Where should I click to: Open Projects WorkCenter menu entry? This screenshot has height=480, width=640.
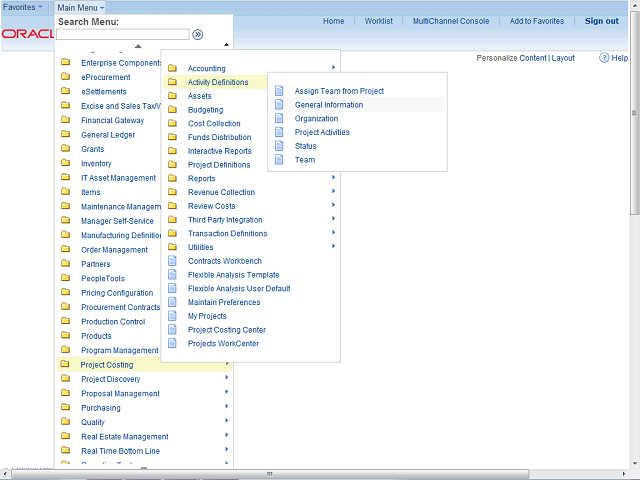point(223,344)
